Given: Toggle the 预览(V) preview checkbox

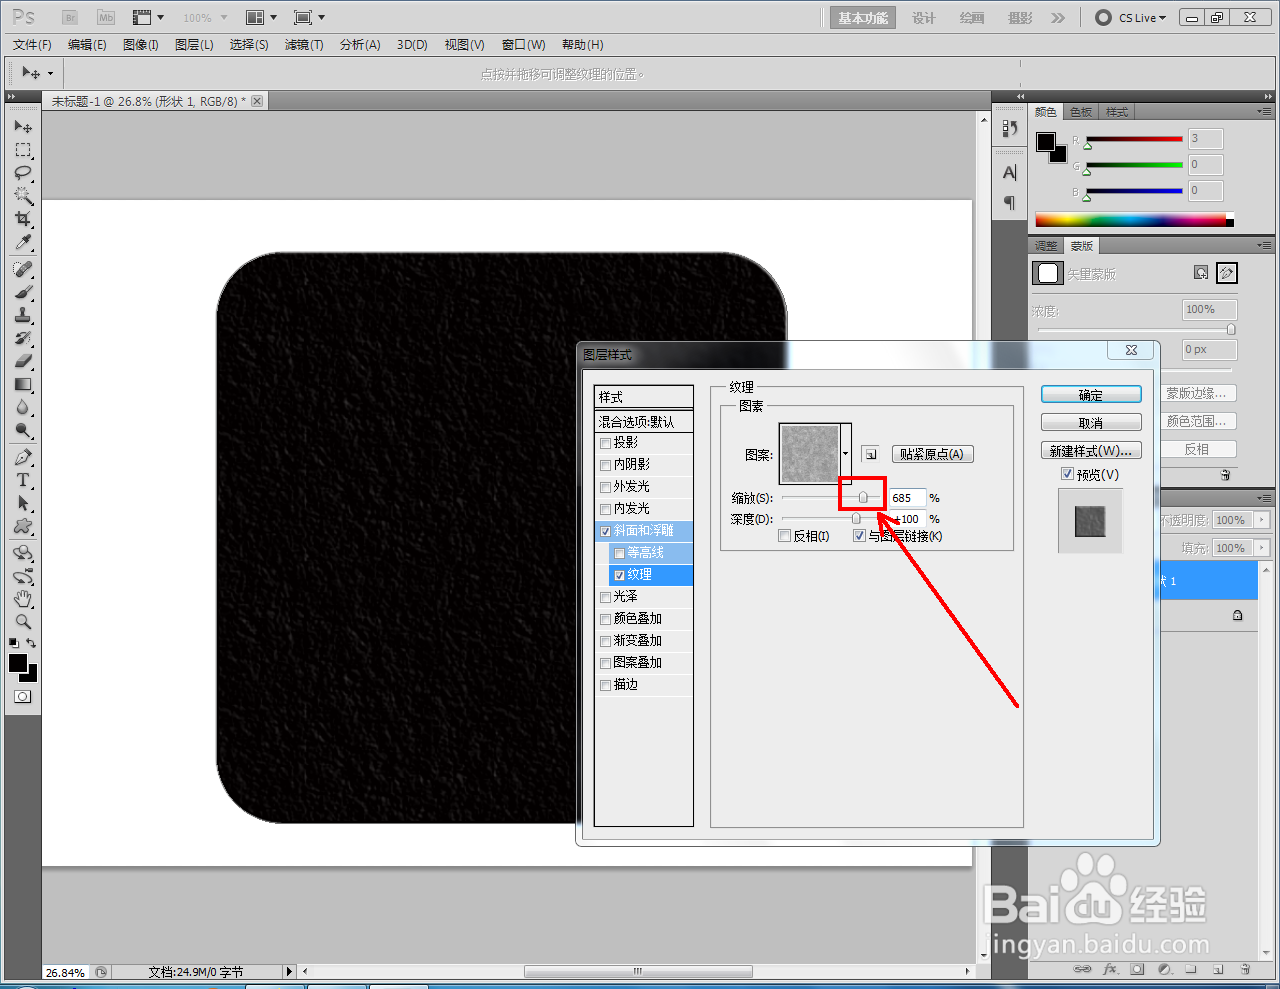Looking at the screenshot, I should point(1067,474).
